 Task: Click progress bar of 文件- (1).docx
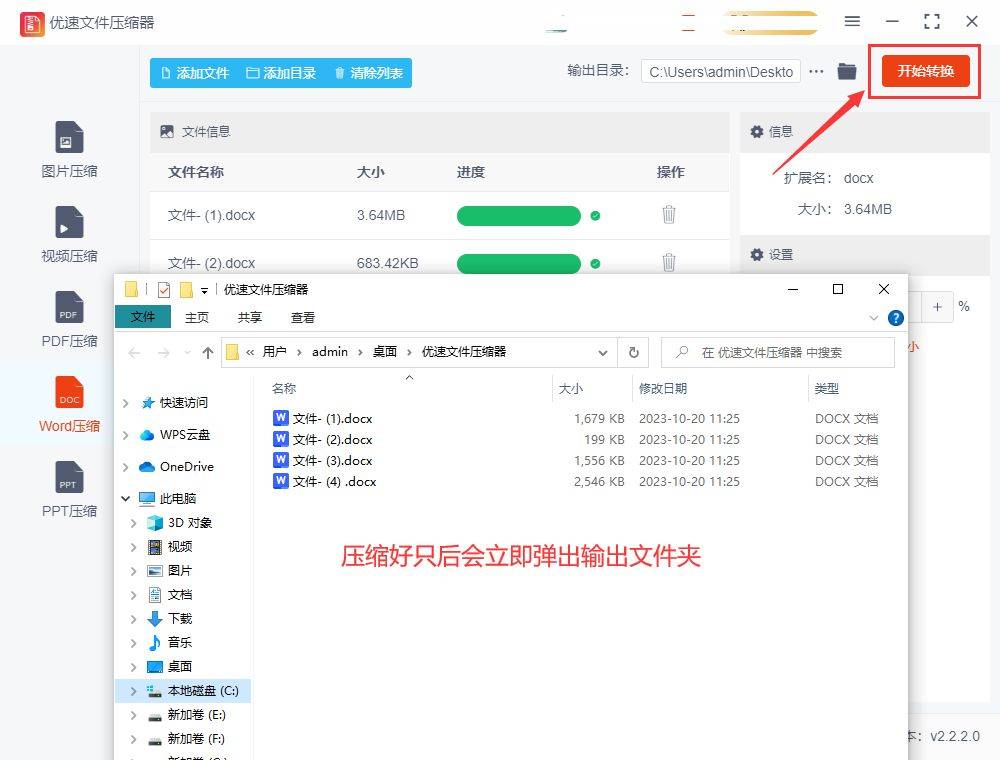click(518, 216)
